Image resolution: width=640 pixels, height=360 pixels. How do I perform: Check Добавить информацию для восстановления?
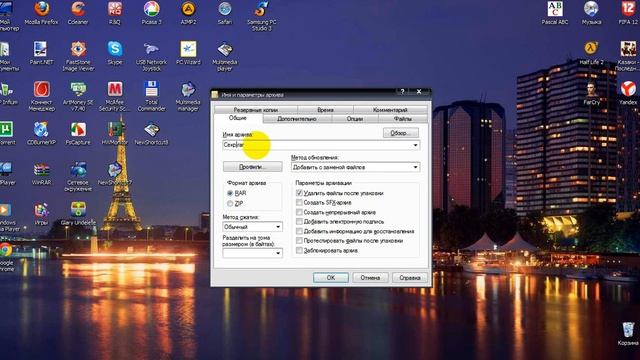point(299,231)
